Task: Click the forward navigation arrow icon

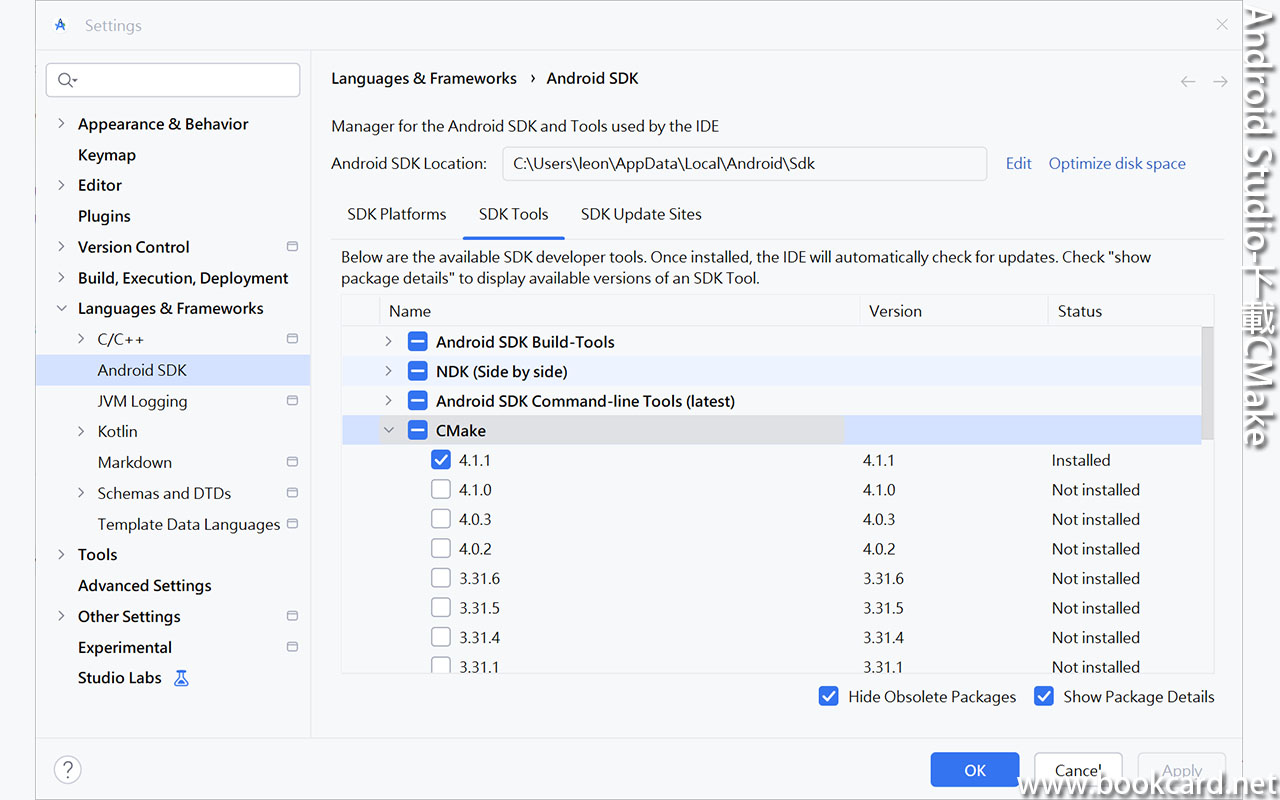Action: [x=1220, y=81]
